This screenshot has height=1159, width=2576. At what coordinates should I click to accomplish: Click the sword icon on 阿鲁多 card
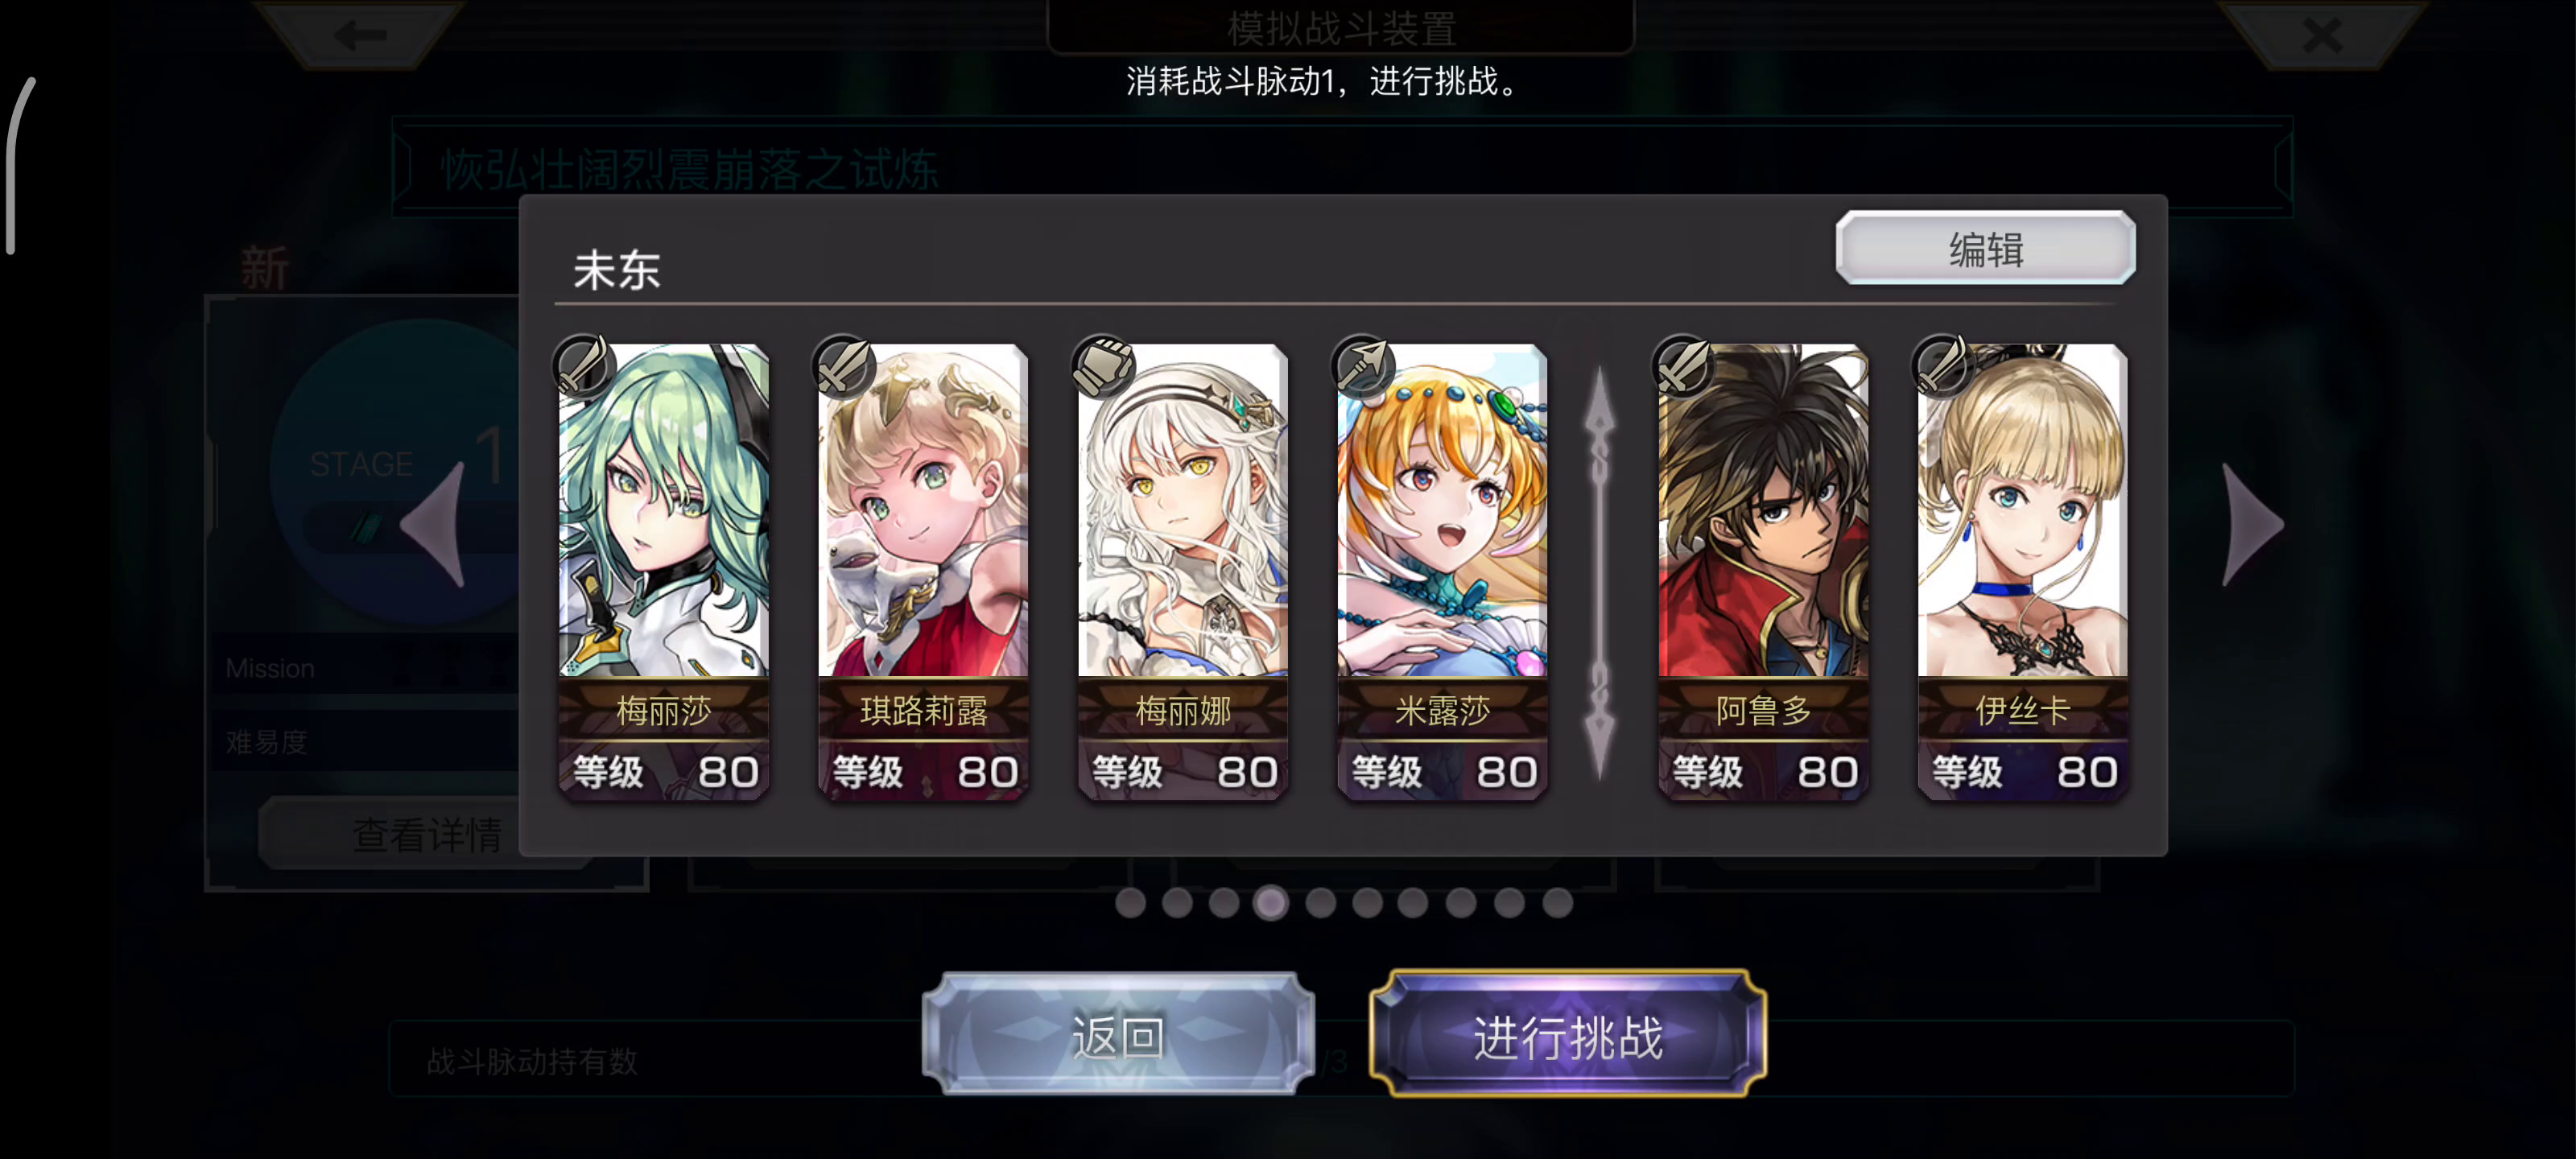pos(1683,366)
